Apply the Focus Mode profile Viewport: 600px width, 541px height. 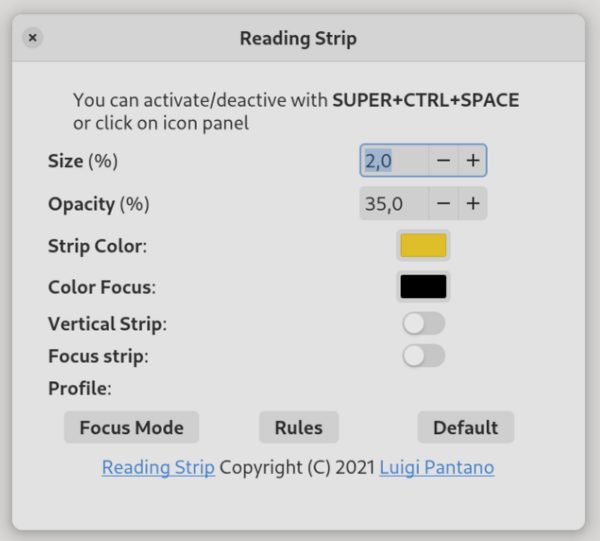point(131,427)
